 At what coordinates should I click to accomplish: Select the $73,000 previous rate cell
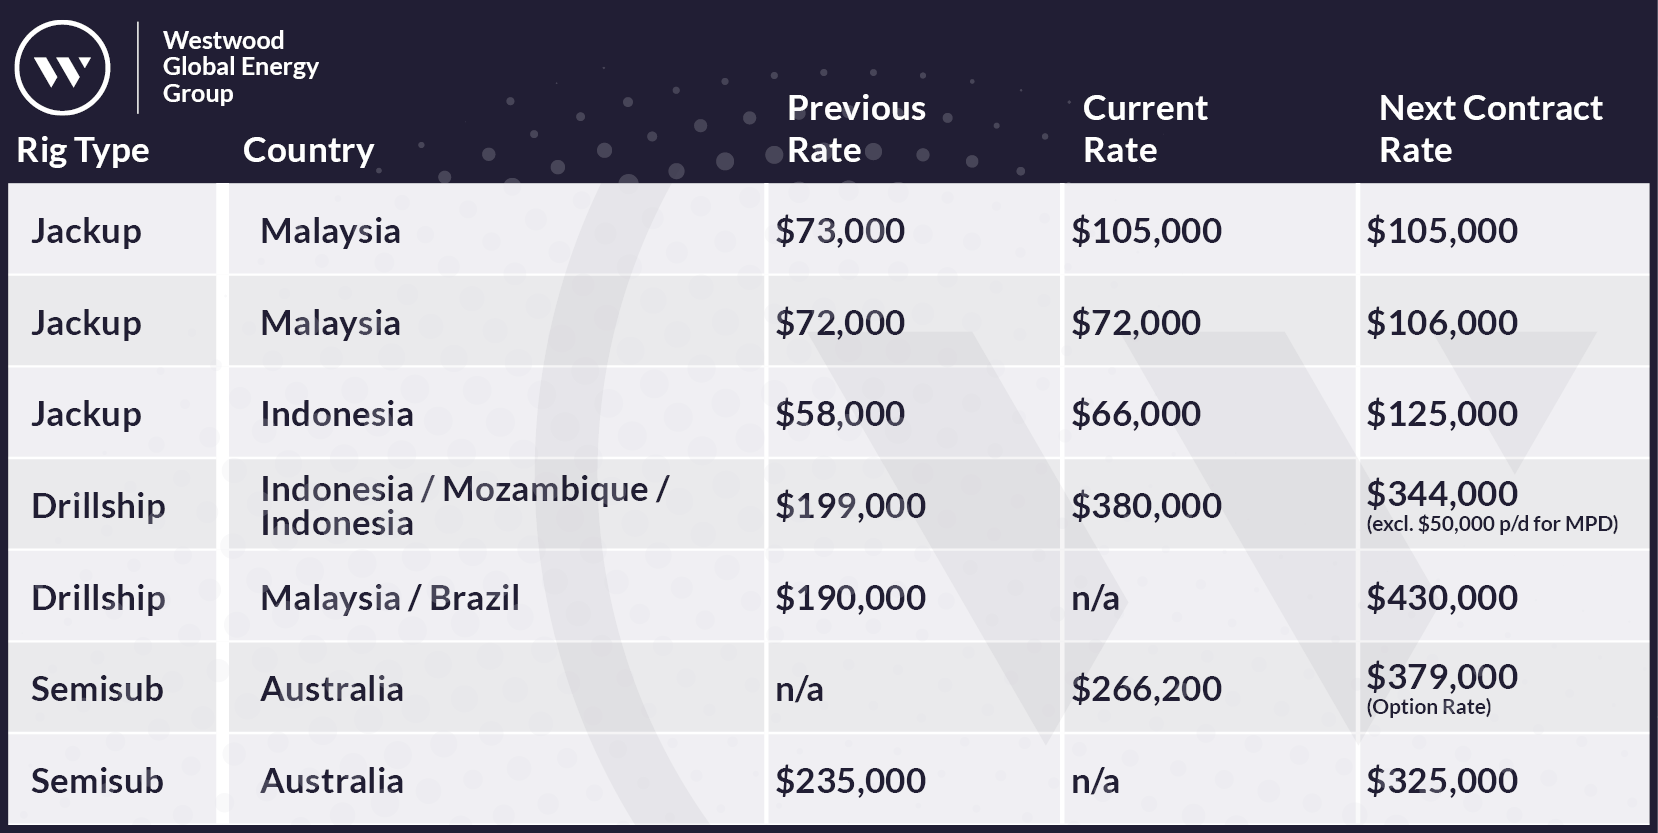pyautogui.click(x=840, y=231)
